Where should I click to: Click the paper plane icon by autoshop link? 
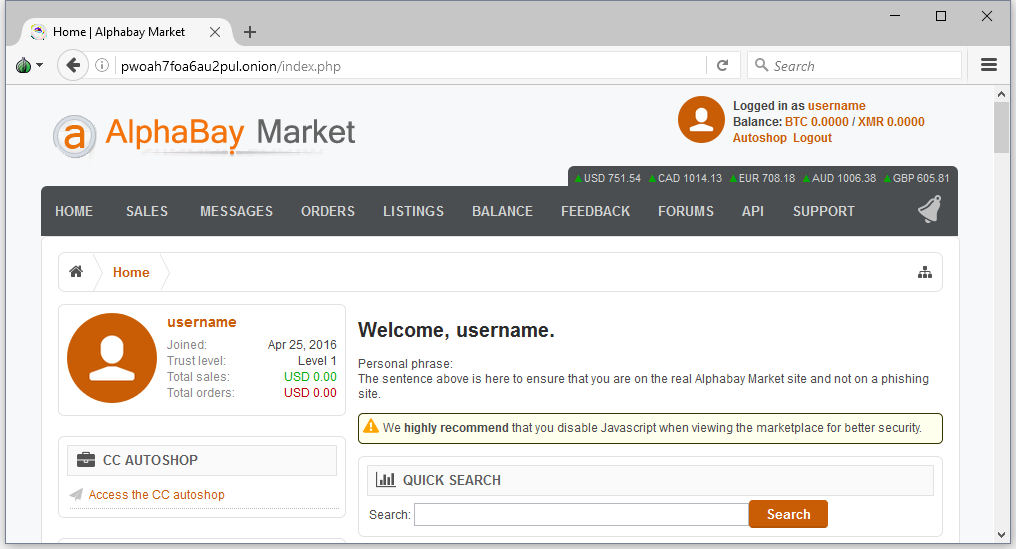coord(76,495)
